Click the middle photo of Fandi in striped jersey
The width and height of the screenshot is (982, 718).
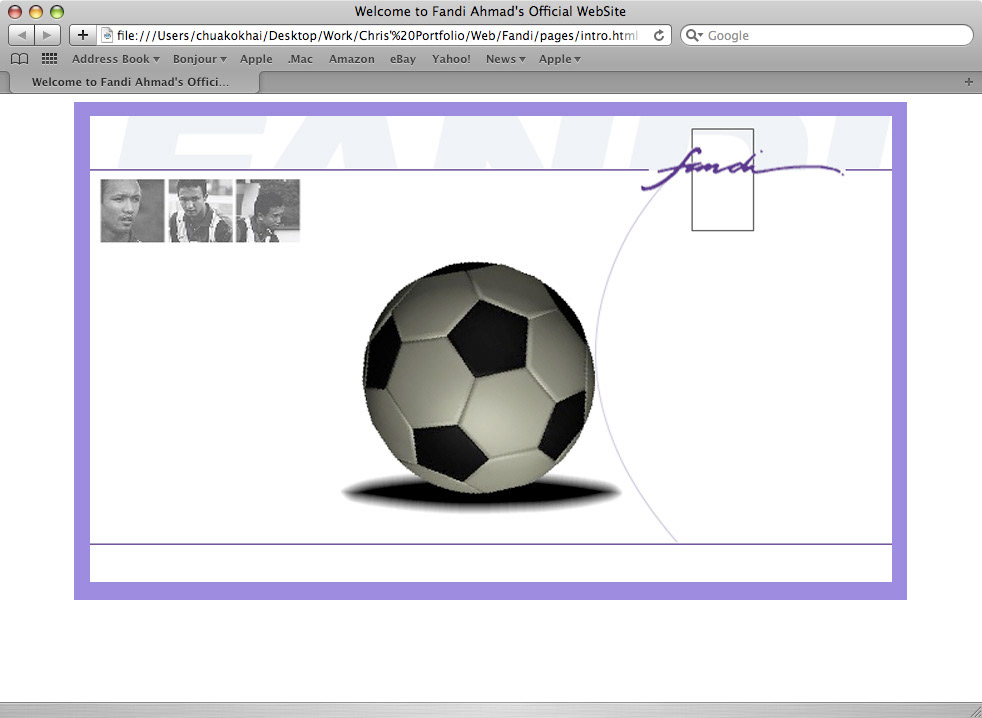(200, 211)
